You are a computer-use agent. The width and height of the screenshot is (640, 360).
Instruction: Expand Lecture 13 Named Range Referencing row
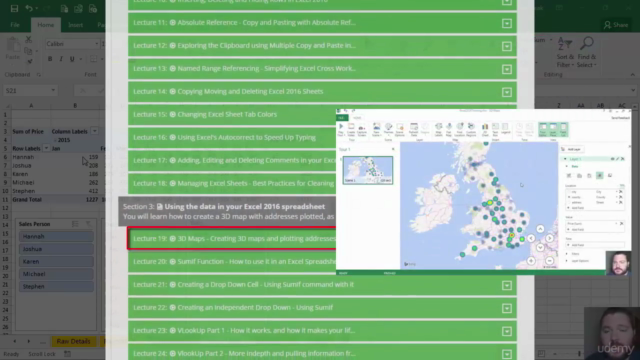point(507,69)
